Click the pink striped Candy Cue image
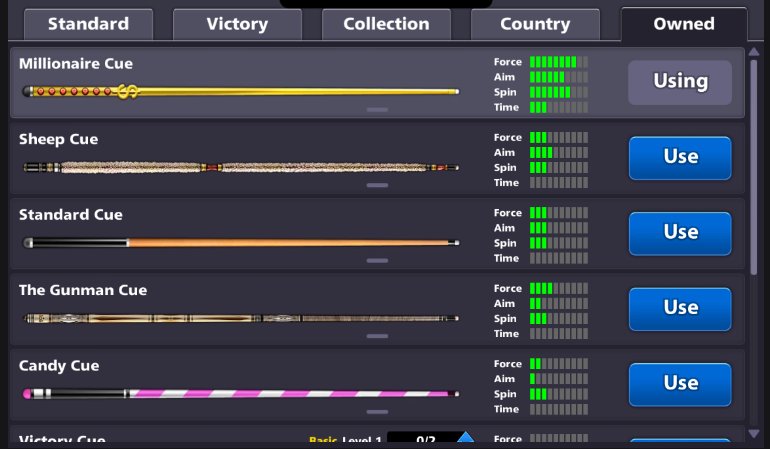 241,393
